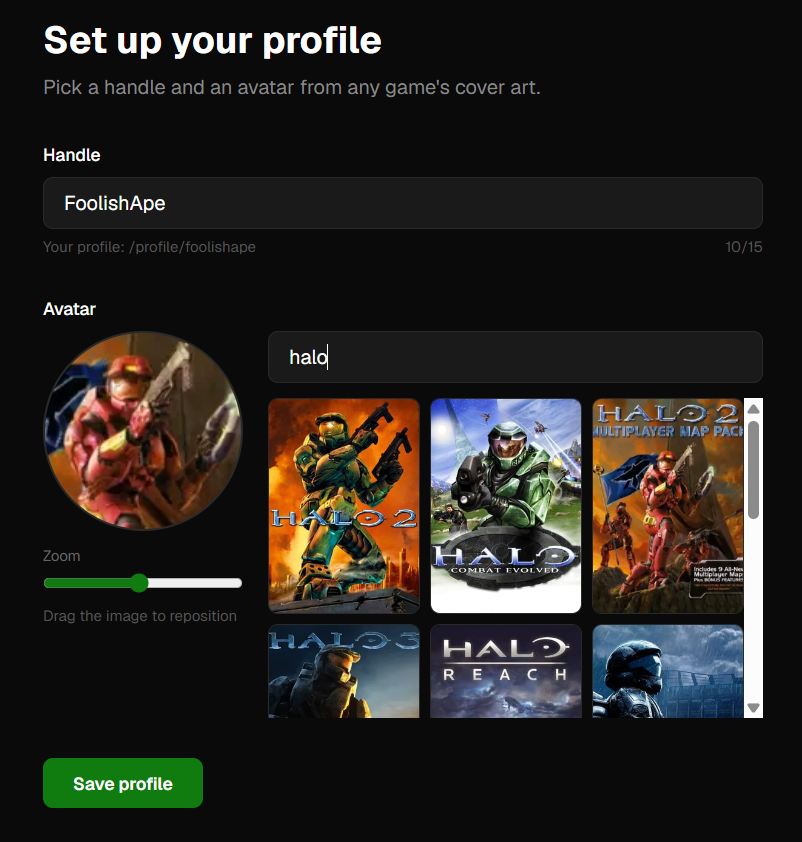Click the scrollbar up arrow in cover list
Image resolution: width=802 pixels, height=842 pixels.
[753, 409]
